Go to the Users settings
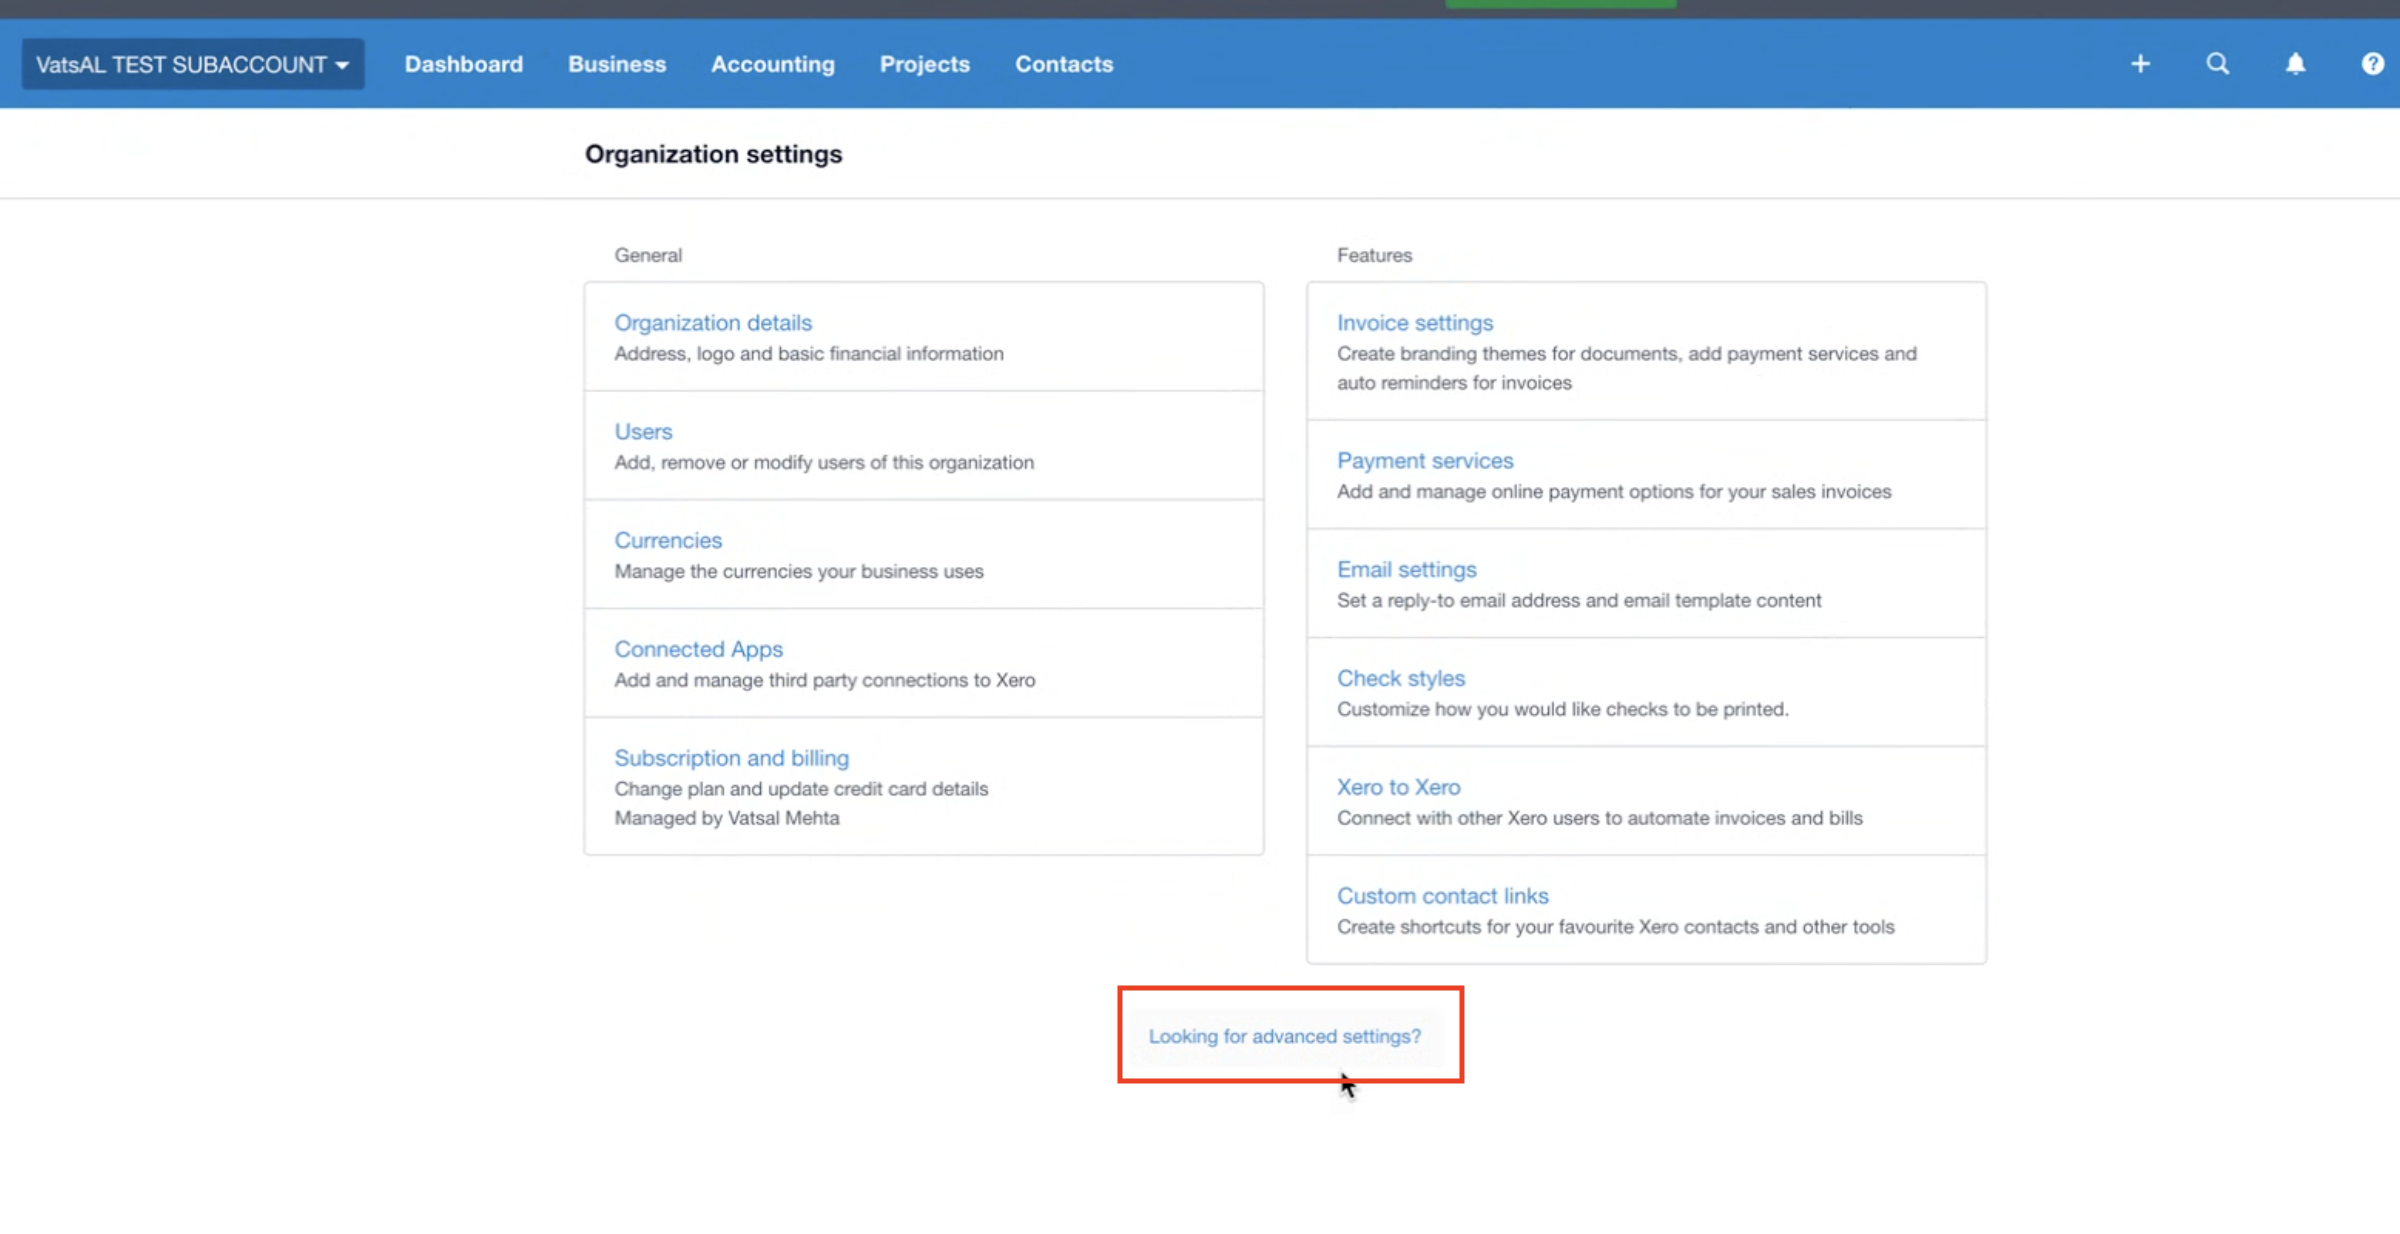 [643, 431]
